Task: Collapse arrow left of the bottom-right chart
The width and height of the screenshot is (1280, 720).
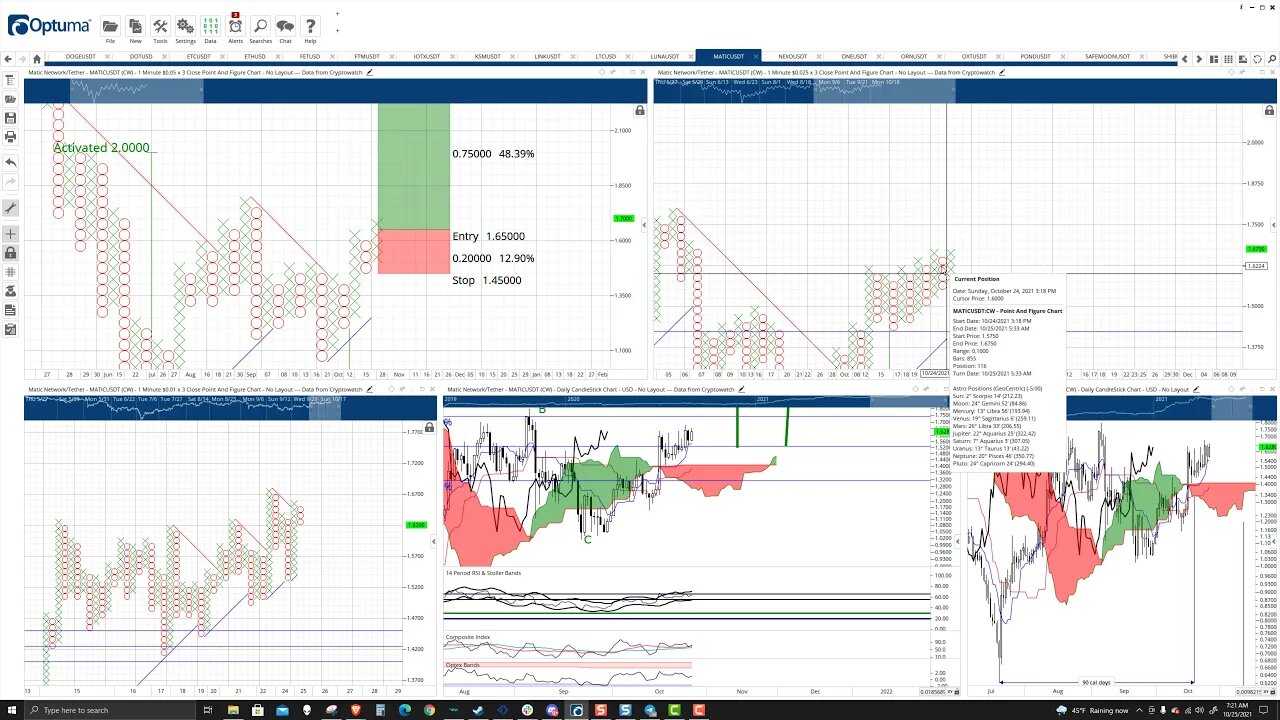Action: 958,541
